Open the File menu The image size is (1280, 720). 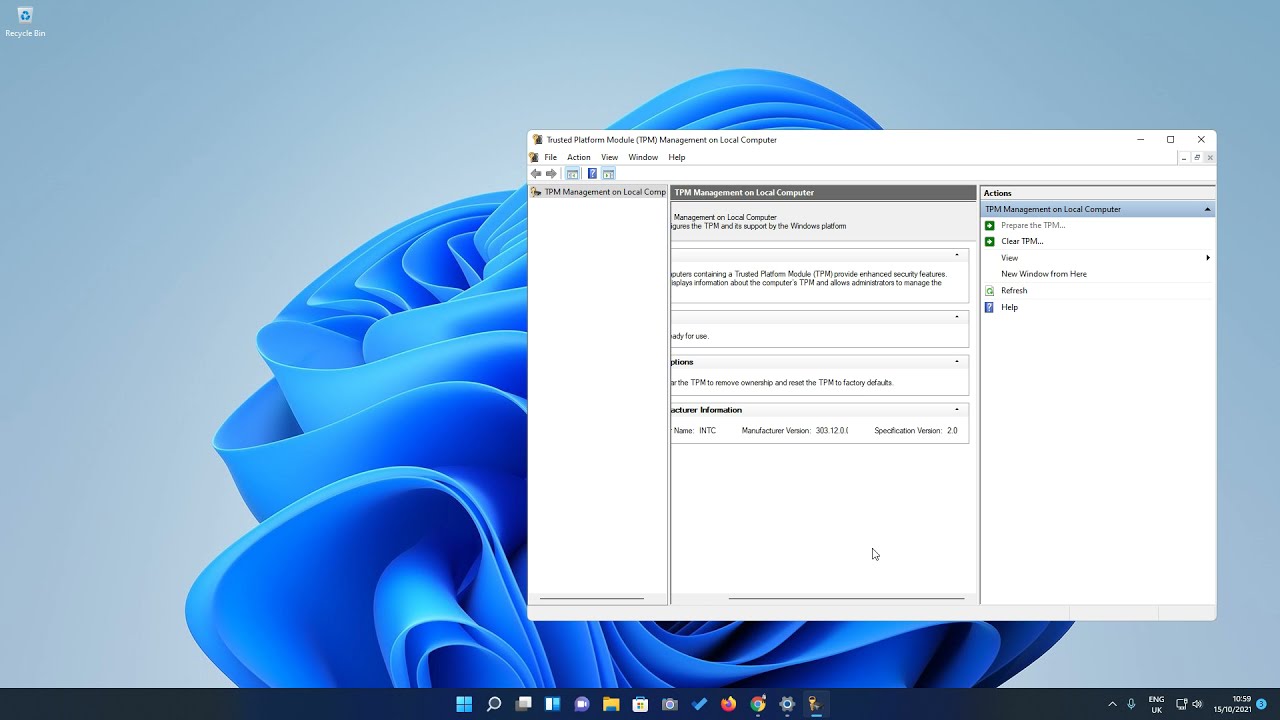(550, 157)
